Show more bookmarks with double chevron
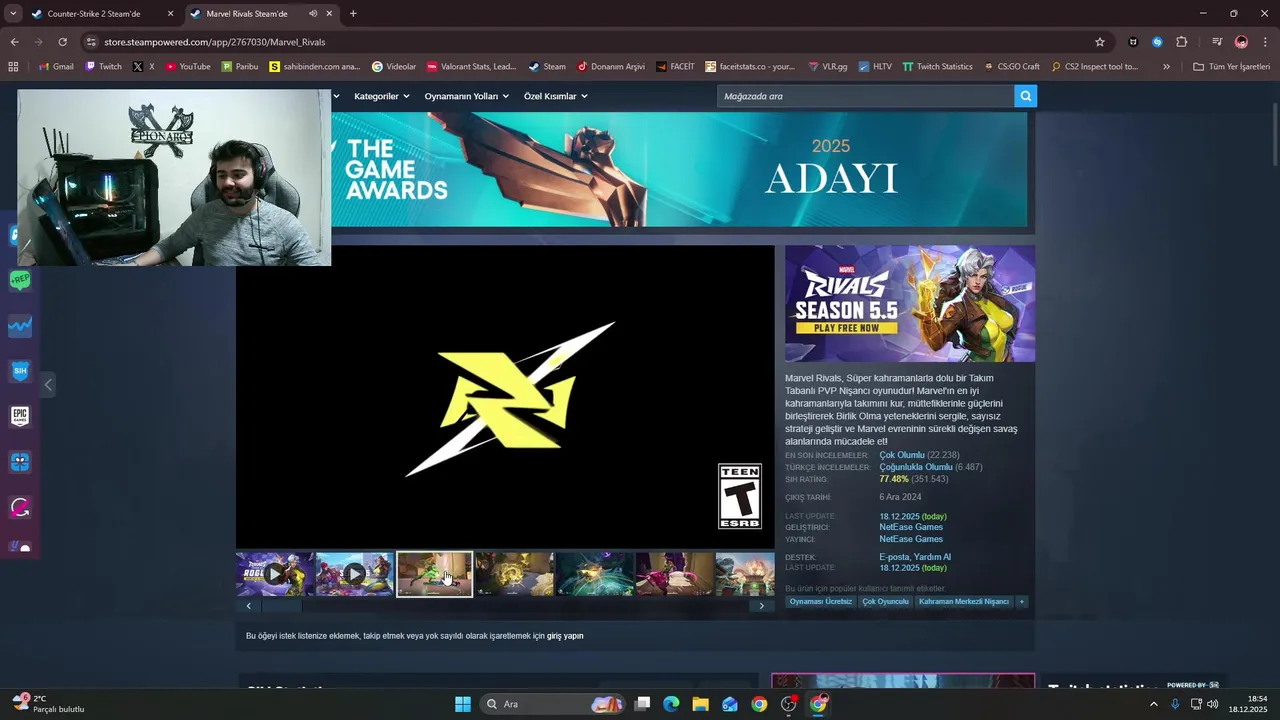The width and height of the screenshot is (1280, 720). (1166, 67)
